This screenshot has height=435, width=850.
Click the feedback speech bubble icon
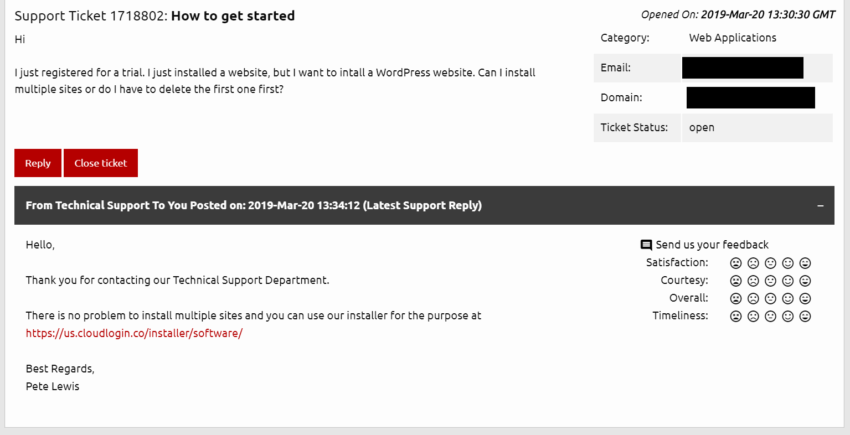coord(646,245)
